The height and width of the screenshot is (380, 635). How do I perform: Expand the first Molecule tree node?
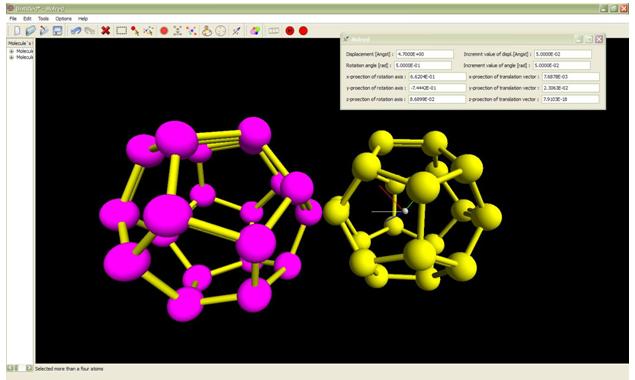pos(11,51)
